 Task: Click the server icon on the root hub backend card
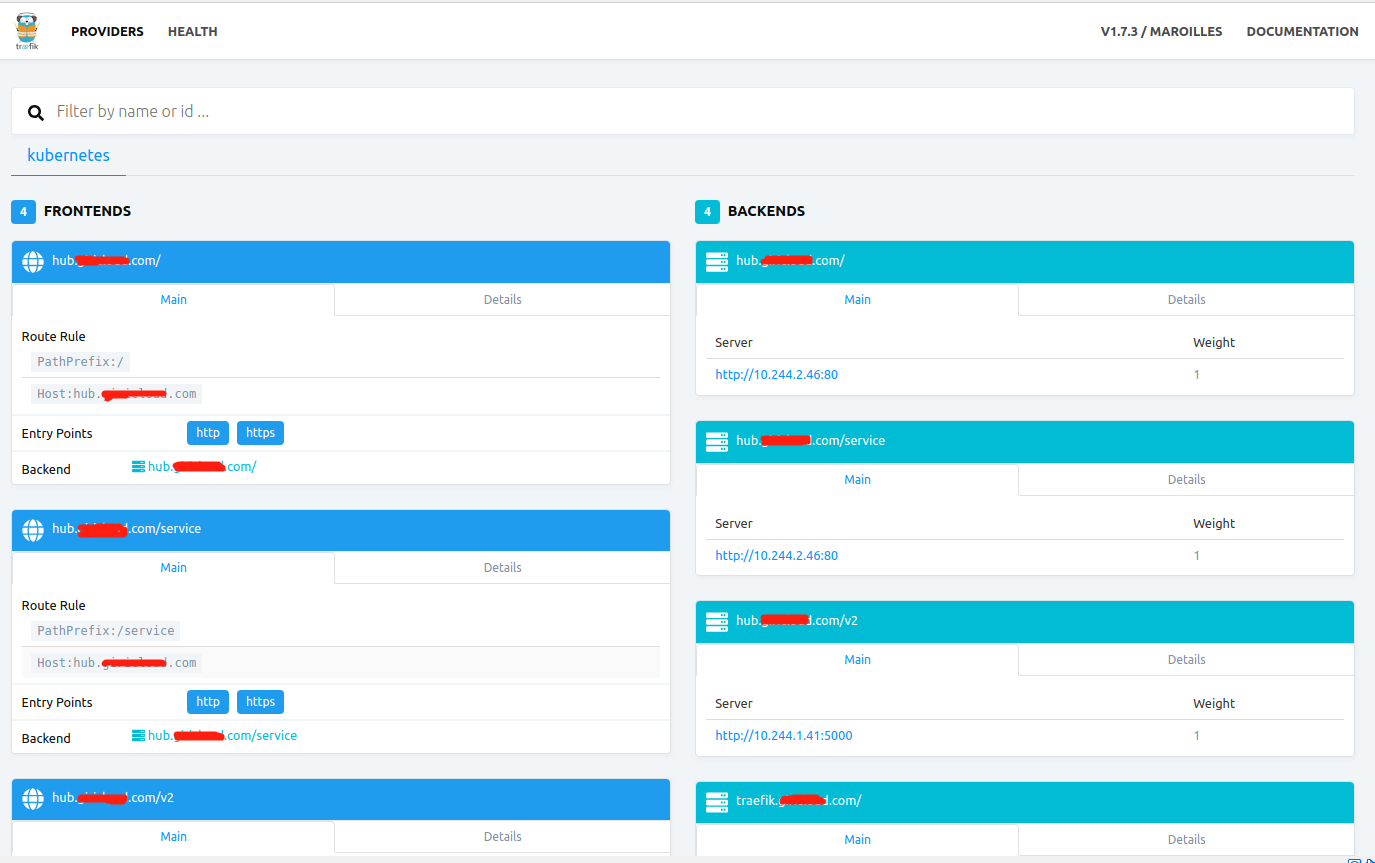pyautogui.click(x=717, y=262)
